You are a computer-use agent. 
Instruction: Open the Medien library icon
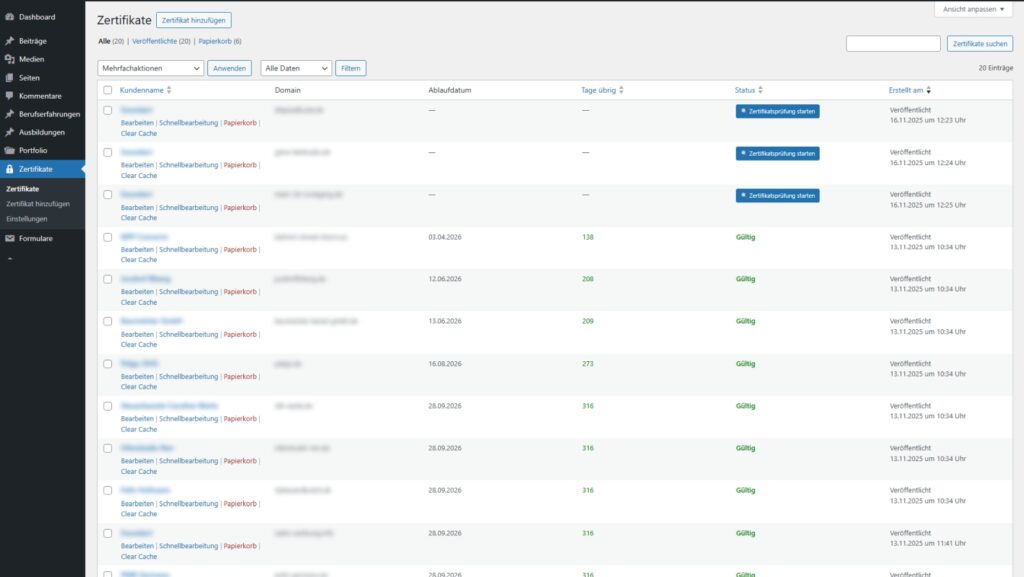9,59
